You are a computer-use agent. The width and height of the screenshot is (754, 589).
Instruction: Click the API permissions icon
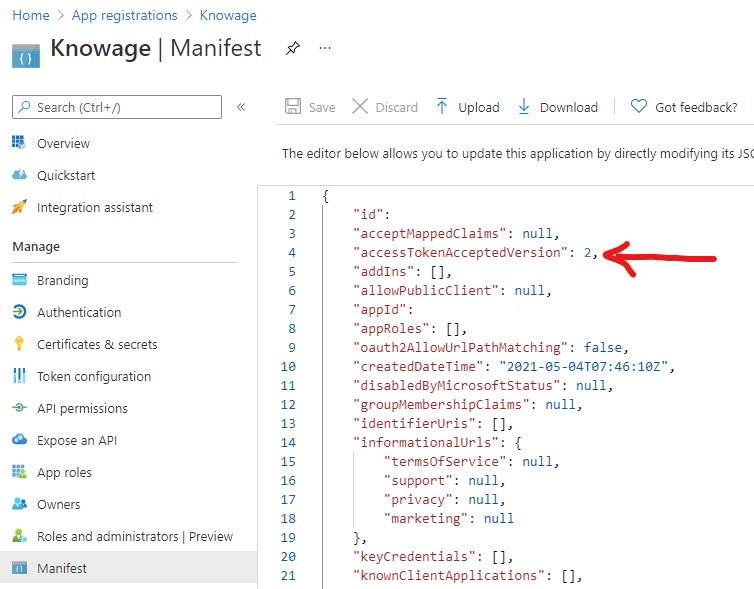[19, 408]
